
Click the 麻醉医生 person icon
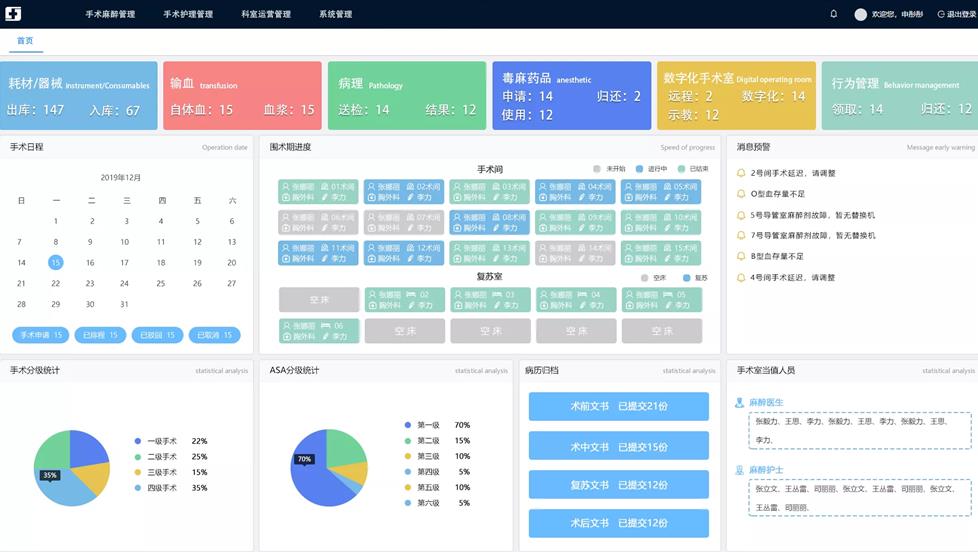(740, 403)
